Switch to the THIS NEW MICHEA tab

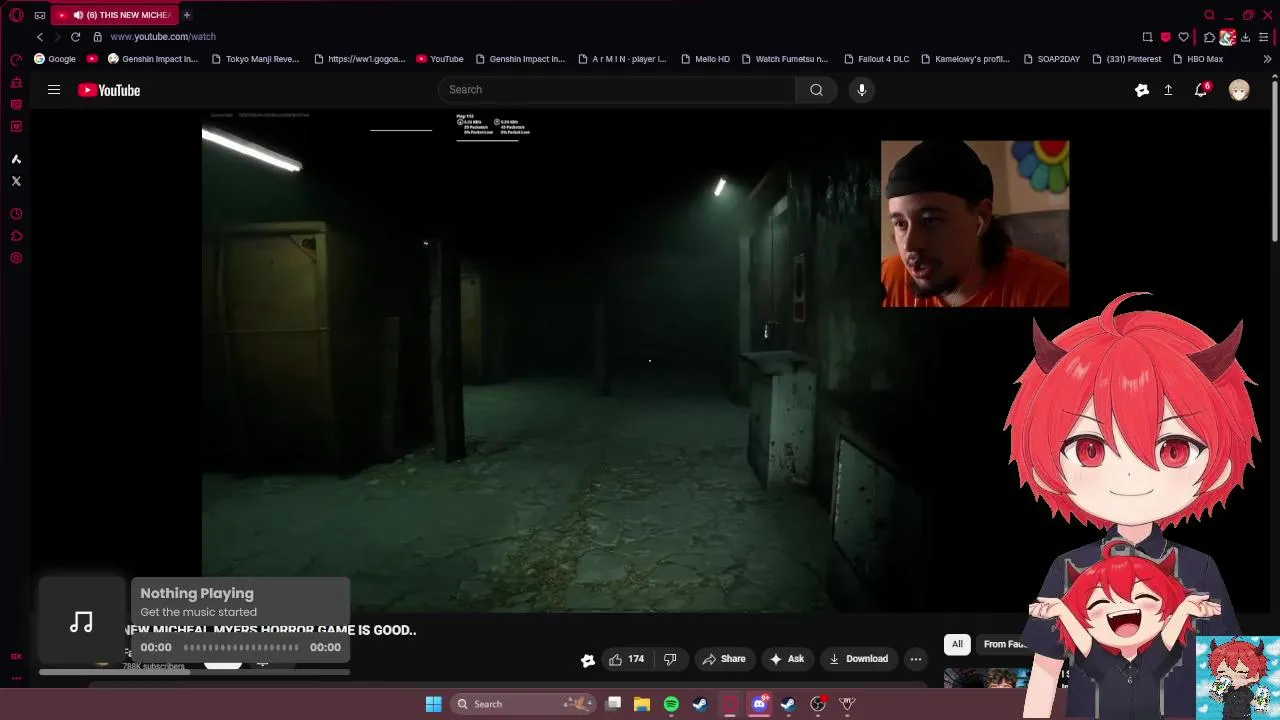(113, 15)
